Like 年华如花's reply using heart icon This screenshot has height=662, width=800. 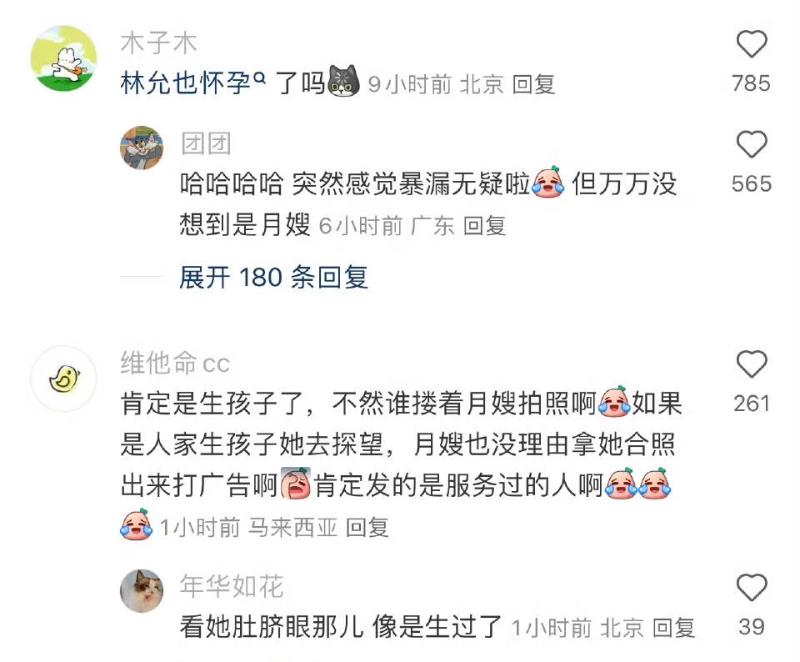(752, 588)
